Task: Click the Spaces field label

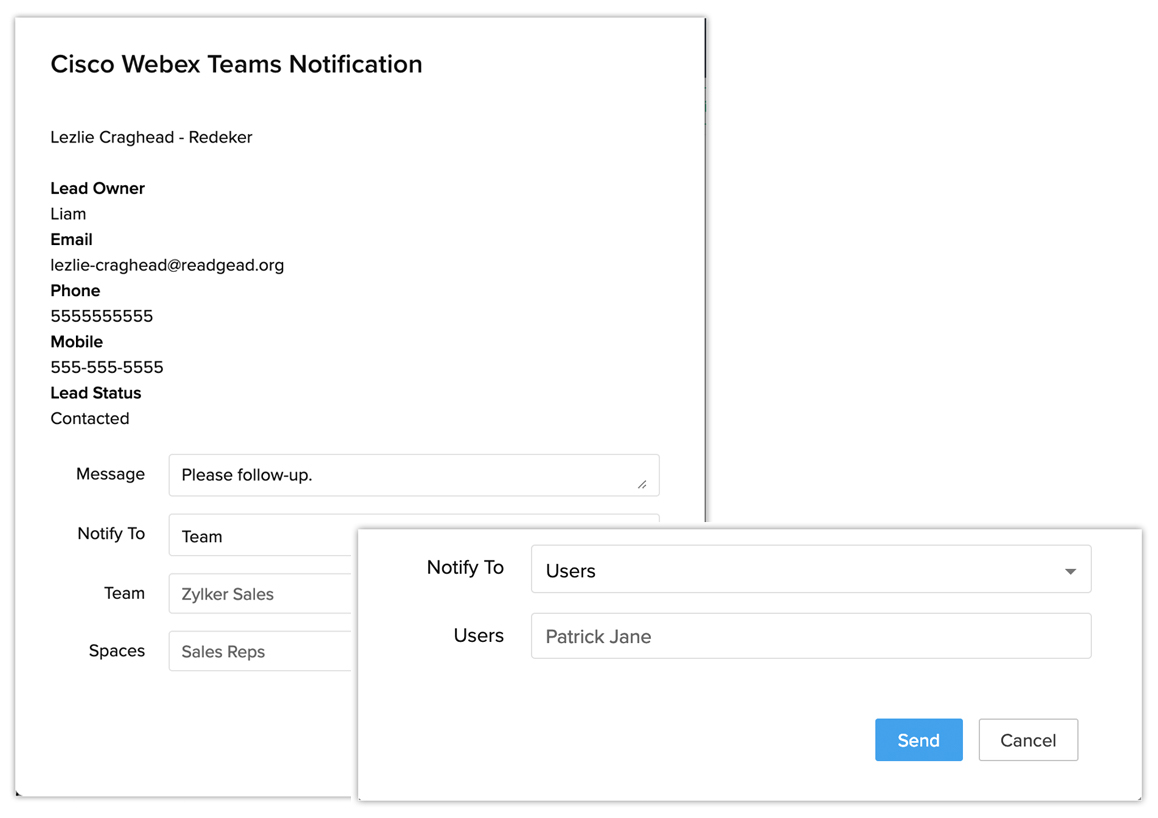Action: click(x=117, y=651)
